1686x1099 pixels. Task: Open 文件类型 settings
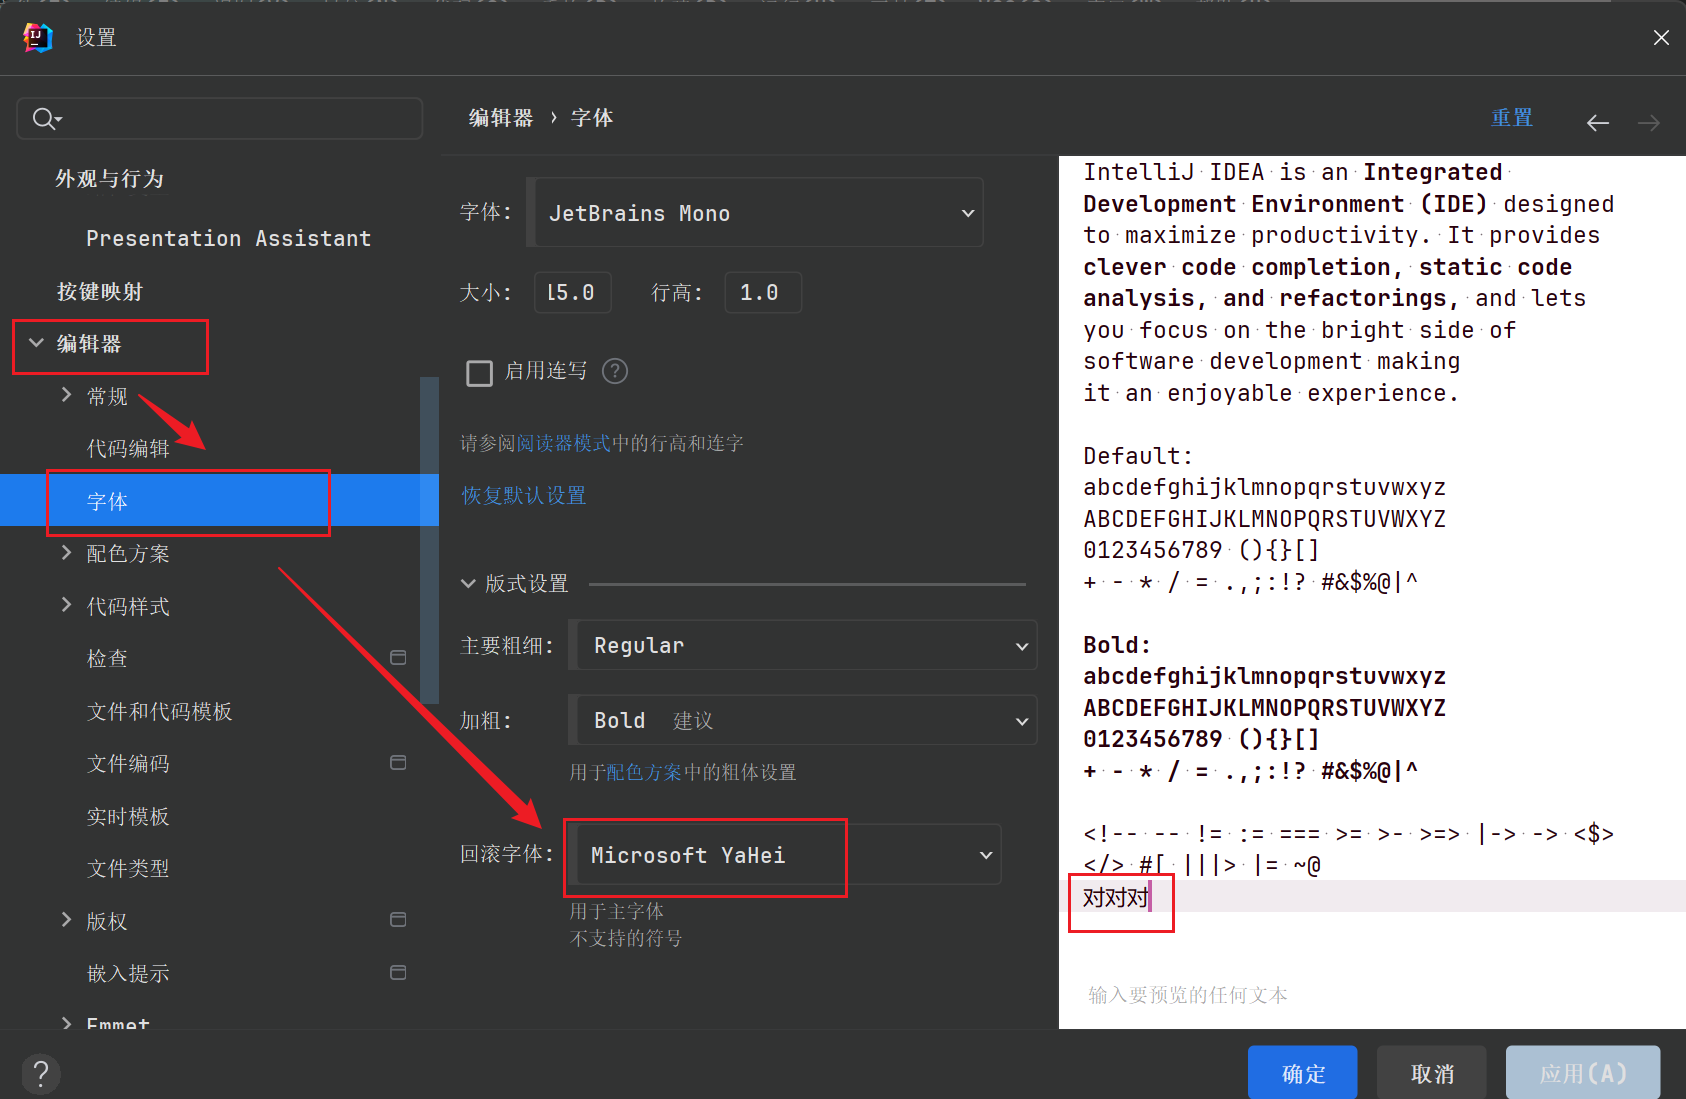click(x=128, y=868)
